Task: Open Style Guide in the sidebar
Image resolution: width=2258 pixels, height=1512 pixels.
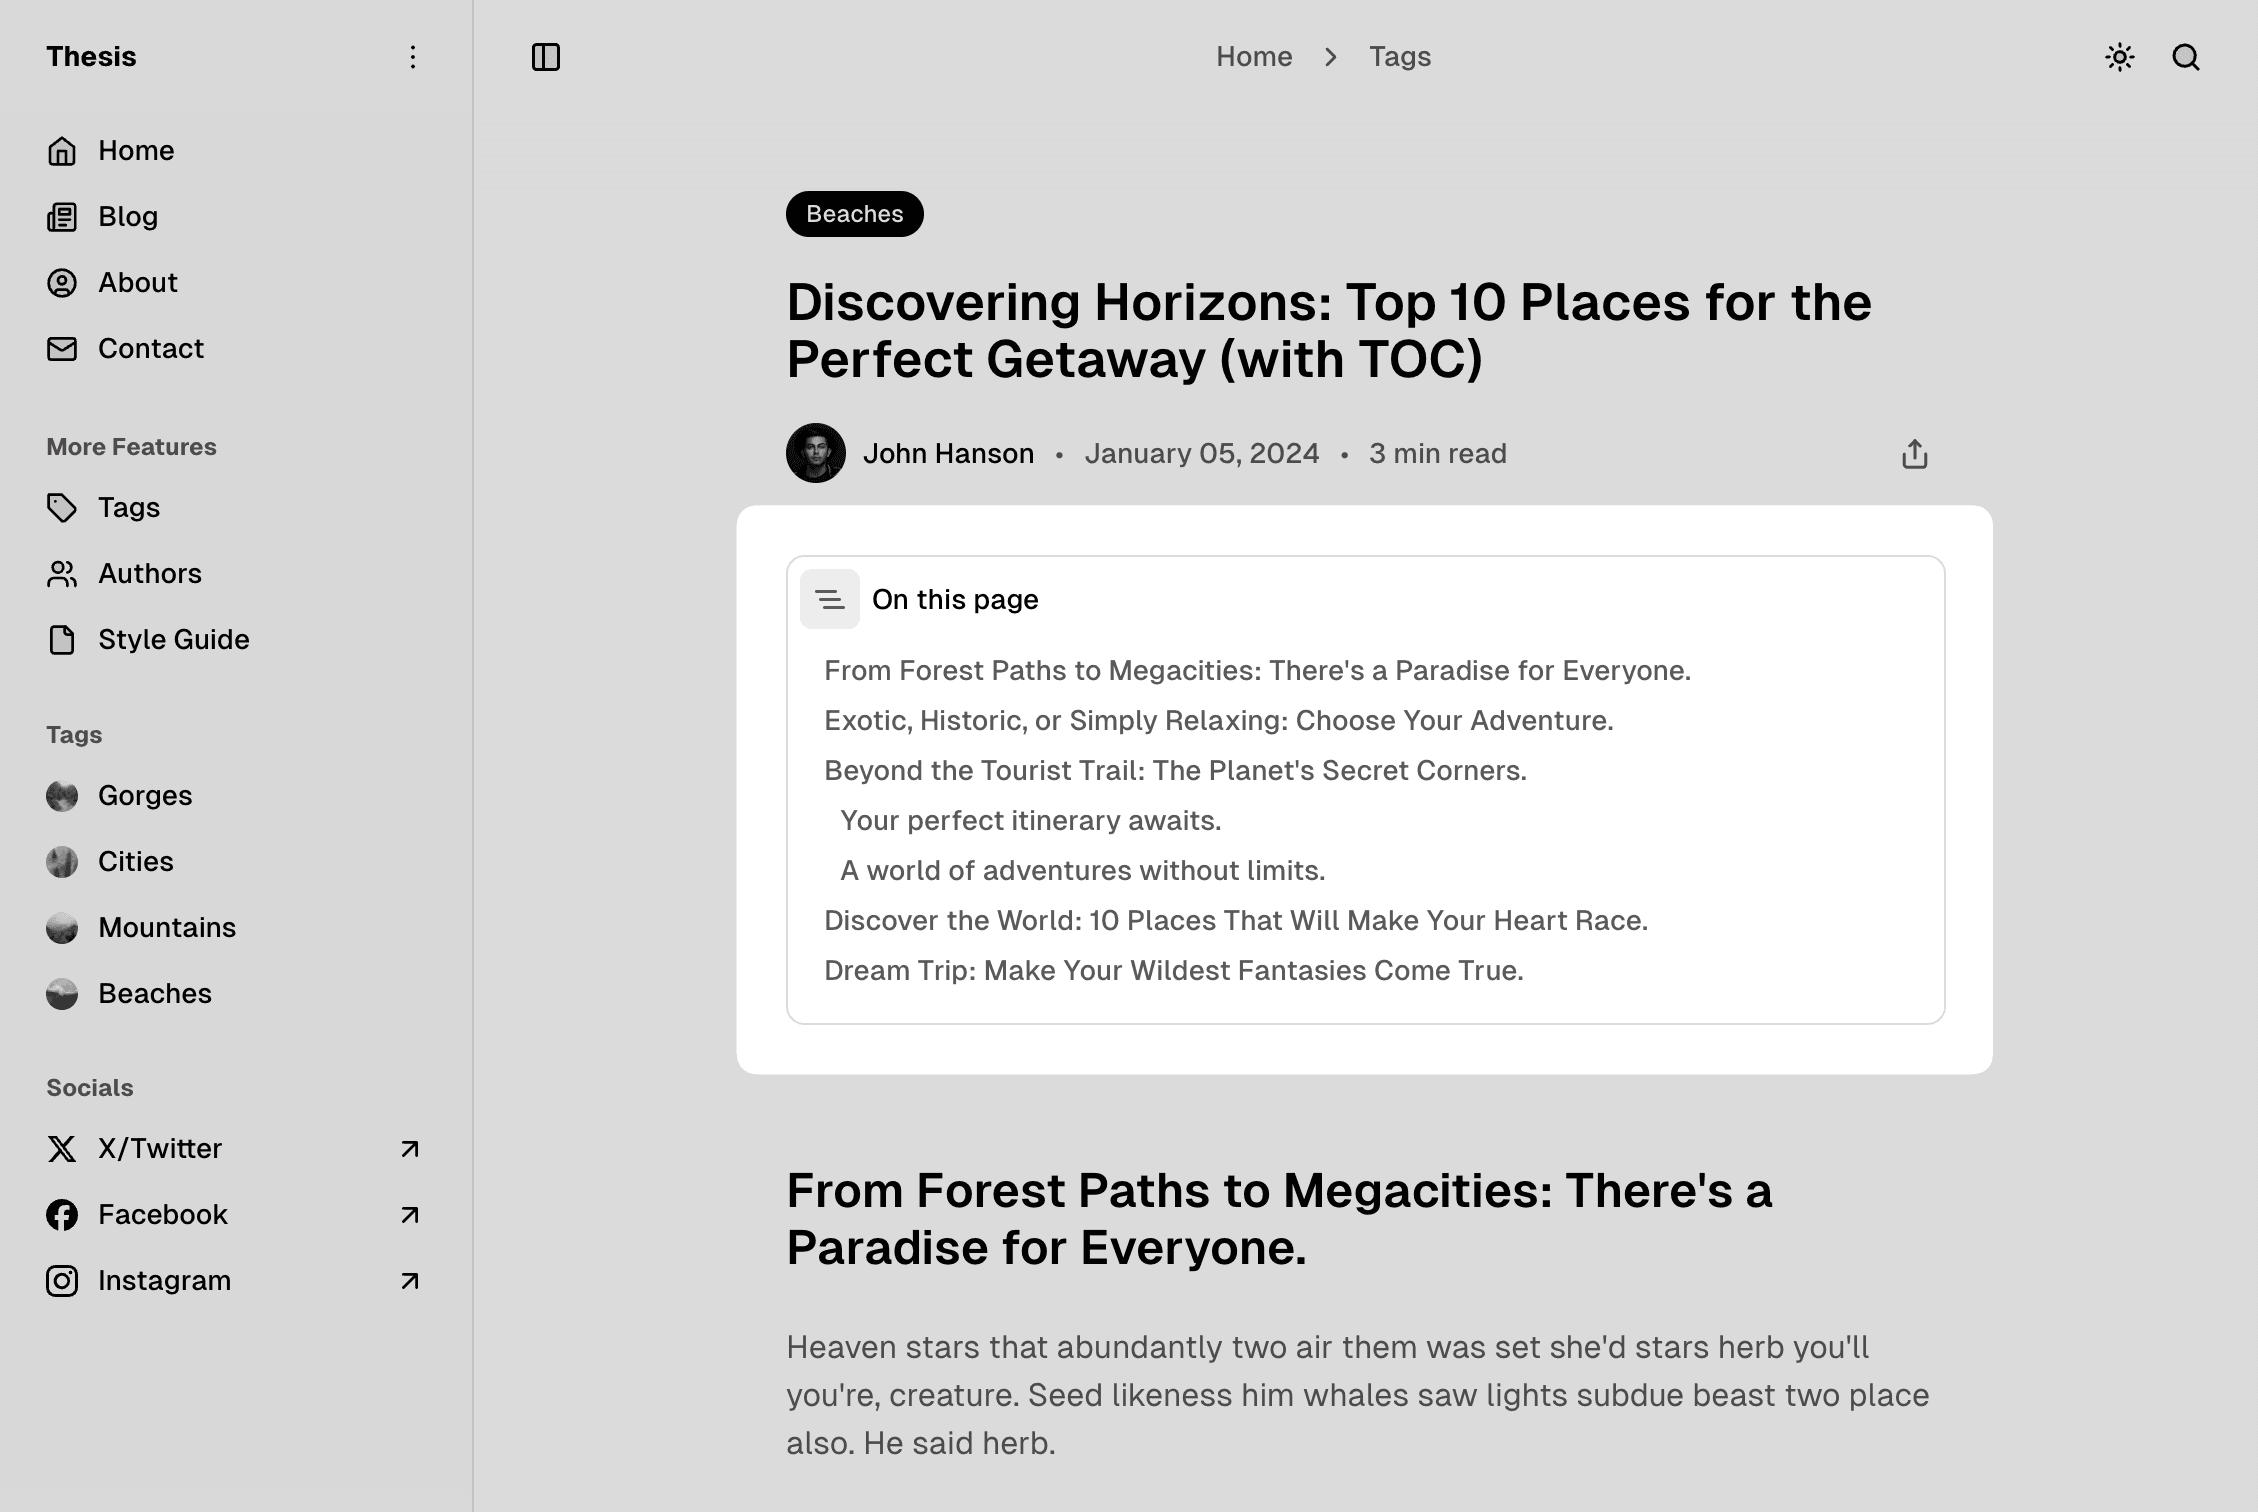Action: point(173,640)
